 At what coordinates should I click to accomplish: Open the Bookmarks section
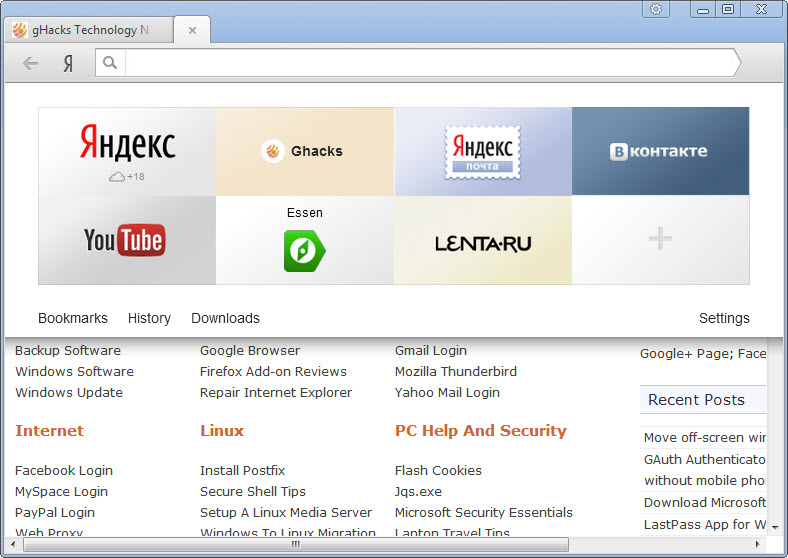[x=73, y=318]
